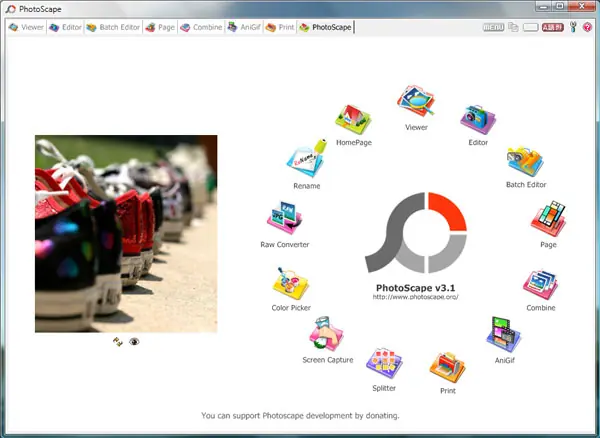Switch to the Print tab
The width and height of the screenshot is (600, 438).
click(x=280, y=28)
